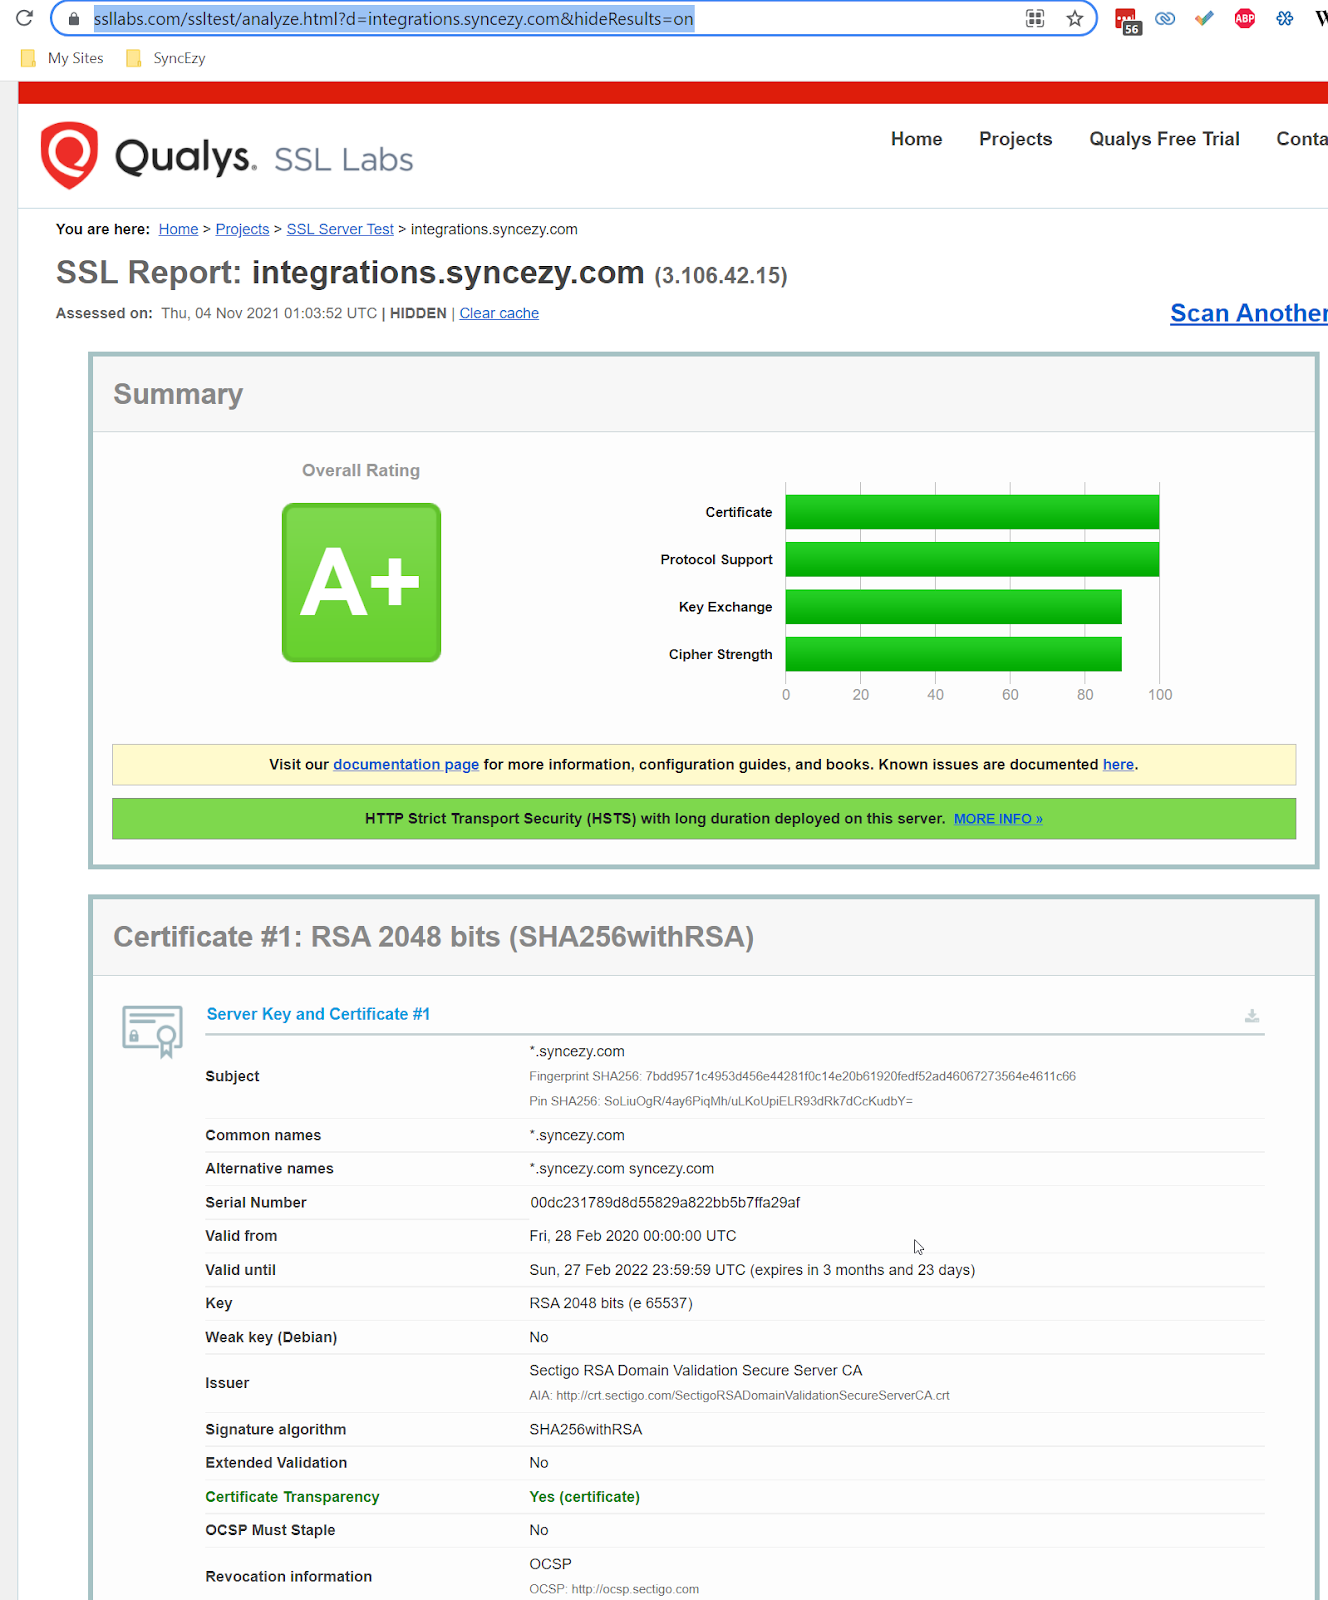The height and width of the screenshot is (1600, 1328).
Task: Open the documentation page link
Action: (406, 764)
